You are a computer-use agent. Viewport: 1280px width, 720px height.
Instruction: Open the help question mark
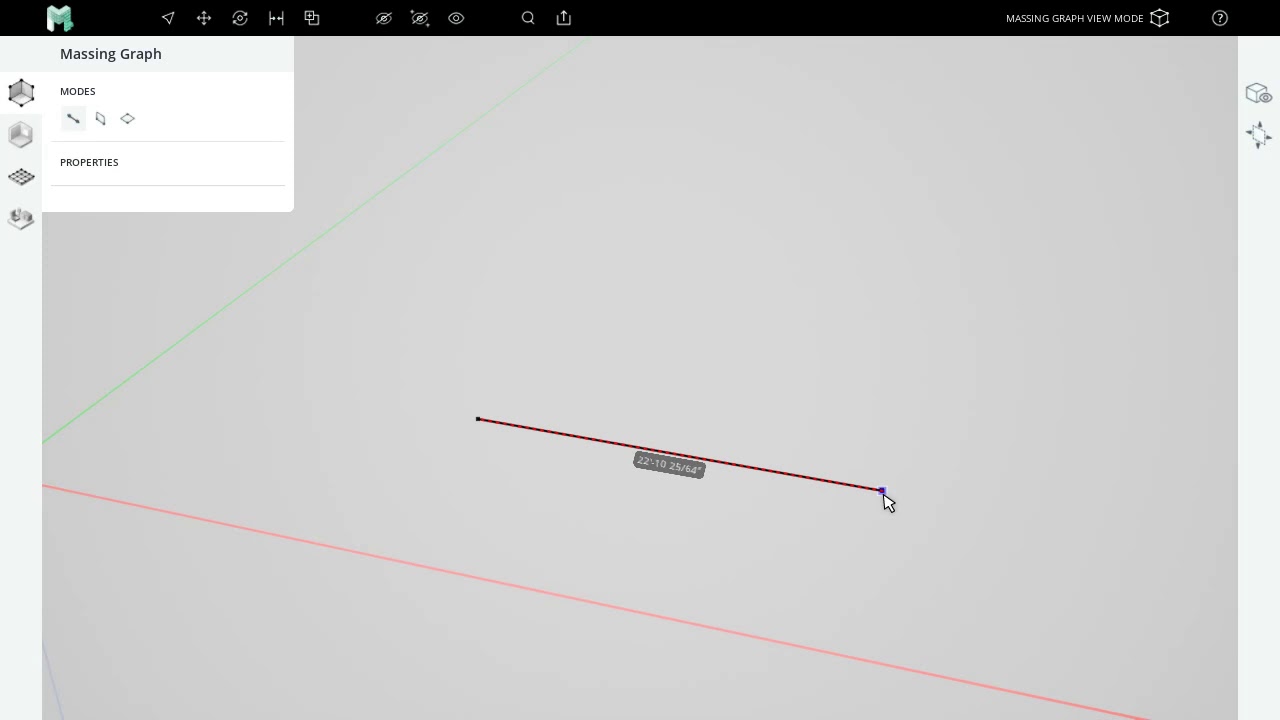(x=1220, y=18)
